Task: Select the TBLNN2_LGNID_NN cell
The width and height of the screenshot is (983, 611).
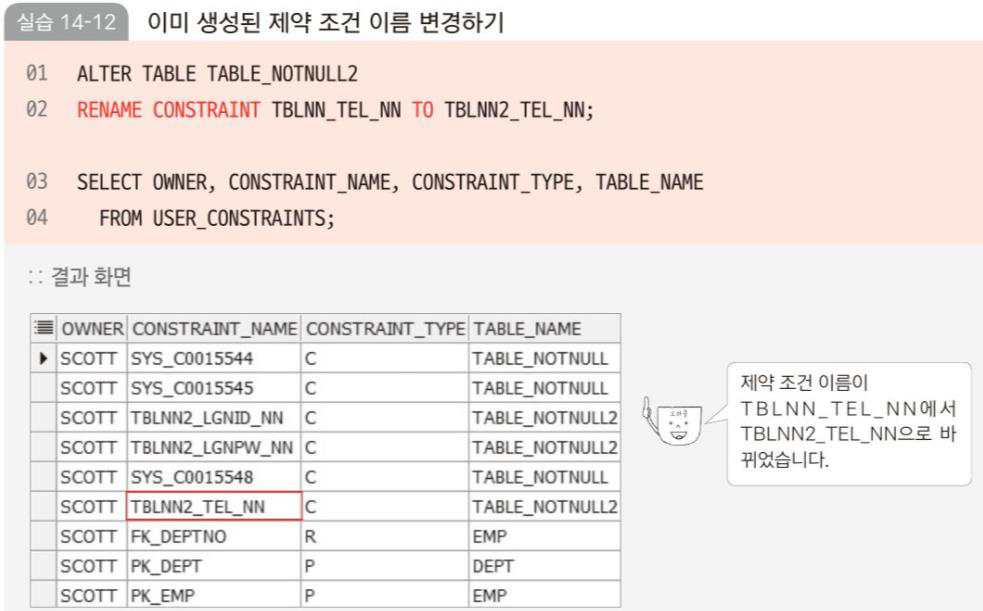Action: [214, 417]
